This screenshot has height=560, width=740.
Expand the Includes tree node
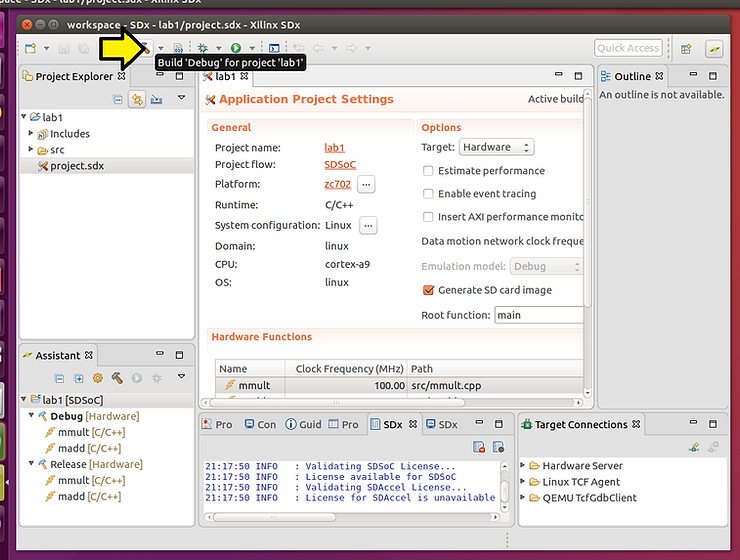(x=31, y=133)
